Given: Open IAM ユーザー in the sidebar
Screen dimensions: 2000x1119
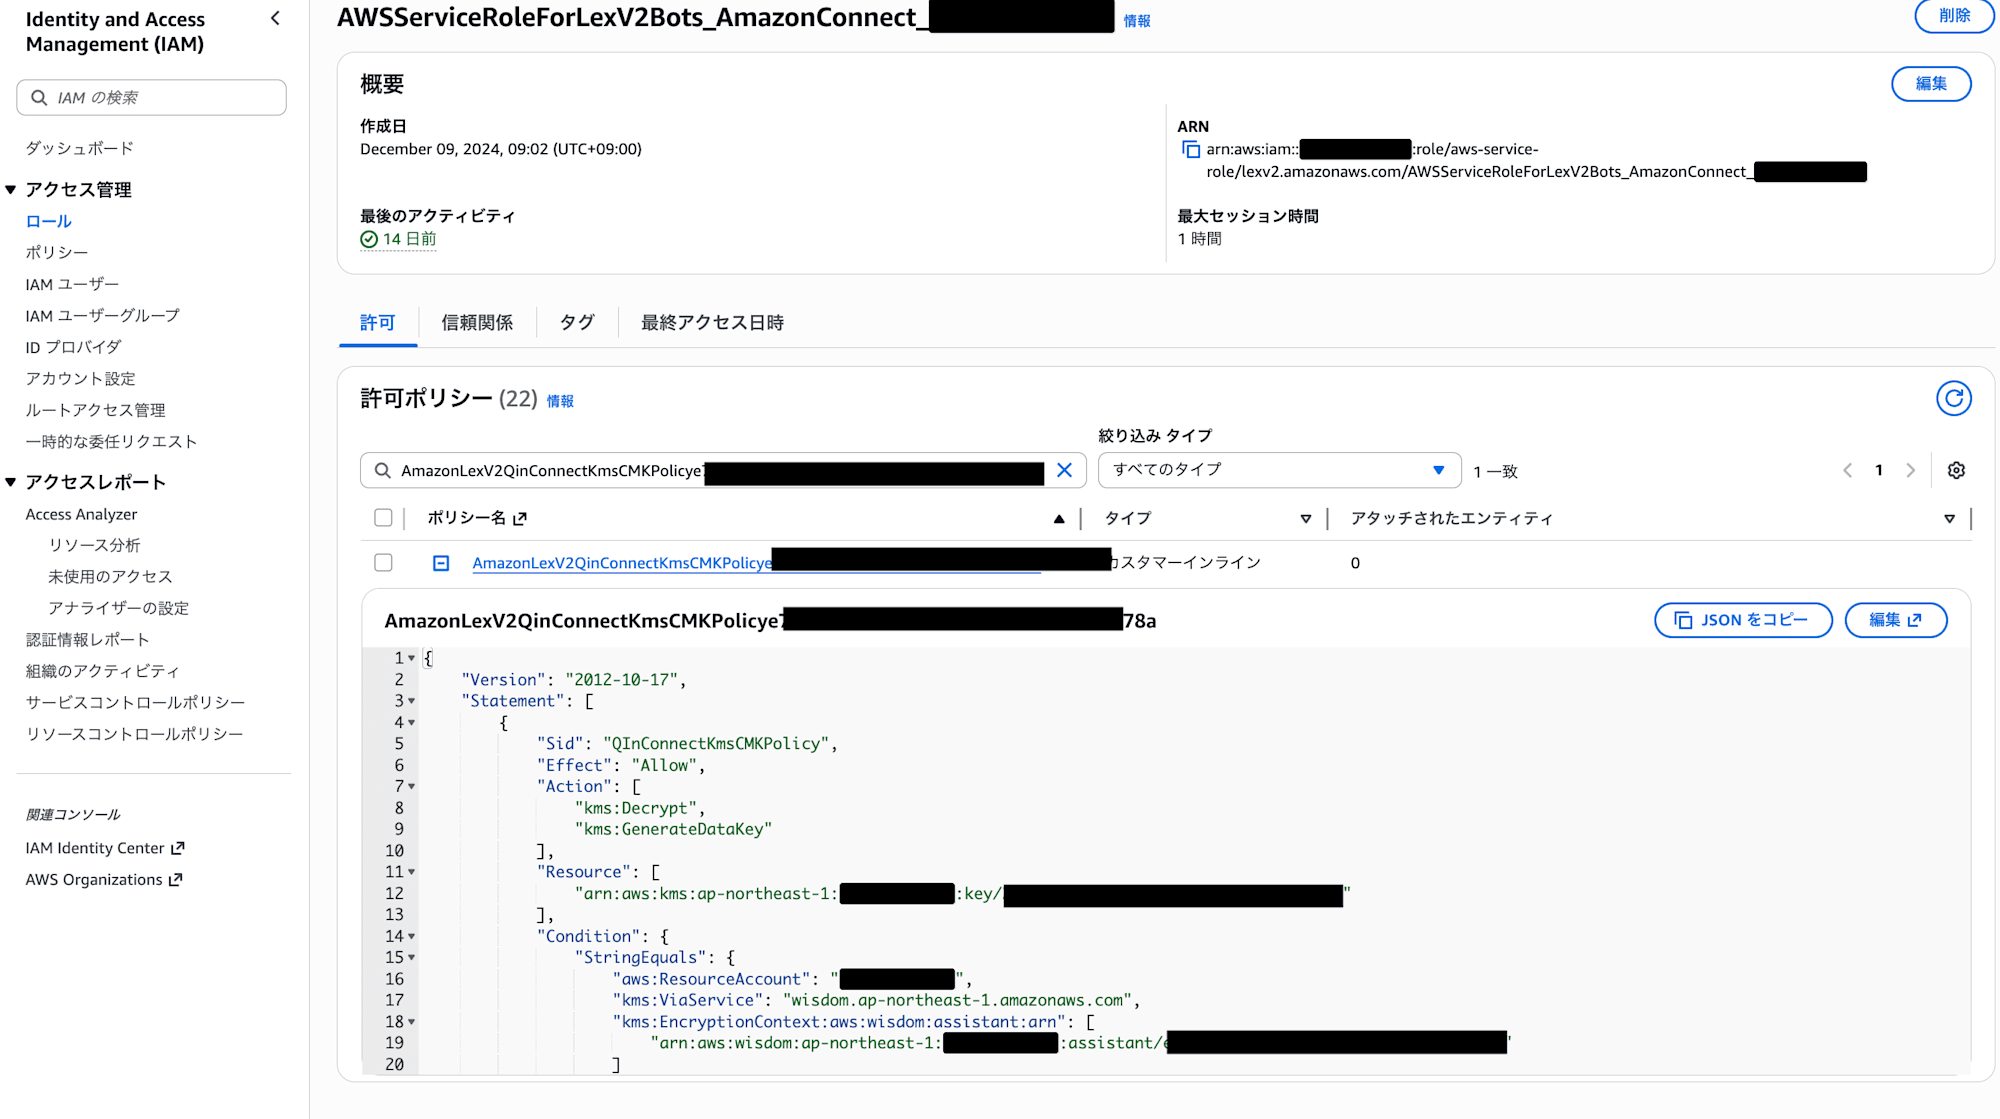Looking at the screenshot, I should tap(72, 284).
